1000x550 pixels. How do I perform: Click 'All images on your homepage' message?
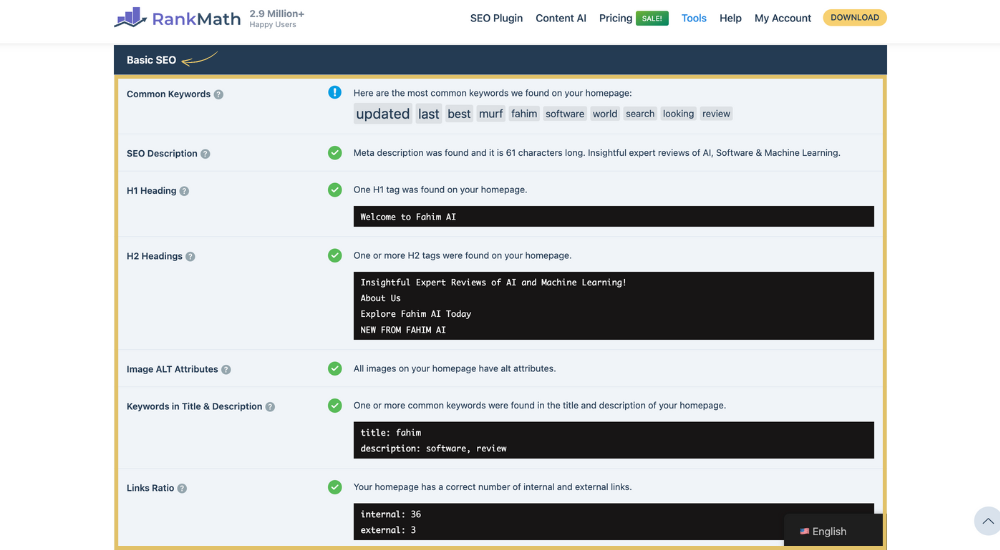pyautogui.click(x=454, y=368)
